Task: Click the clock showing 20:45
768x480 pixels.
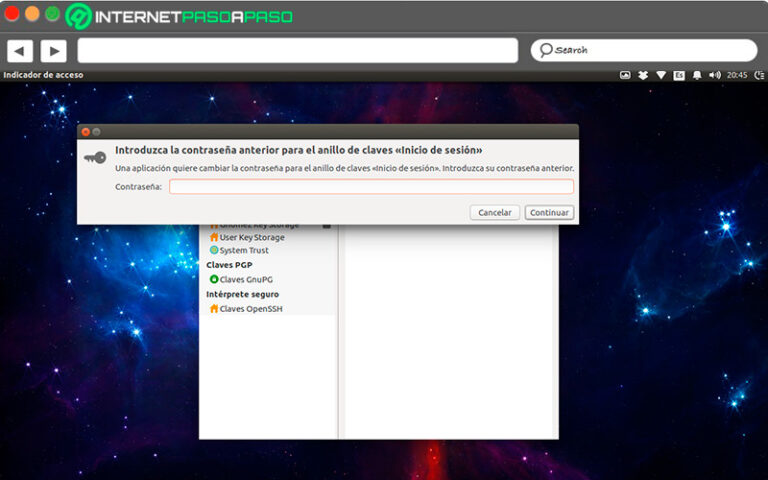Action: (x=737, y=75)
